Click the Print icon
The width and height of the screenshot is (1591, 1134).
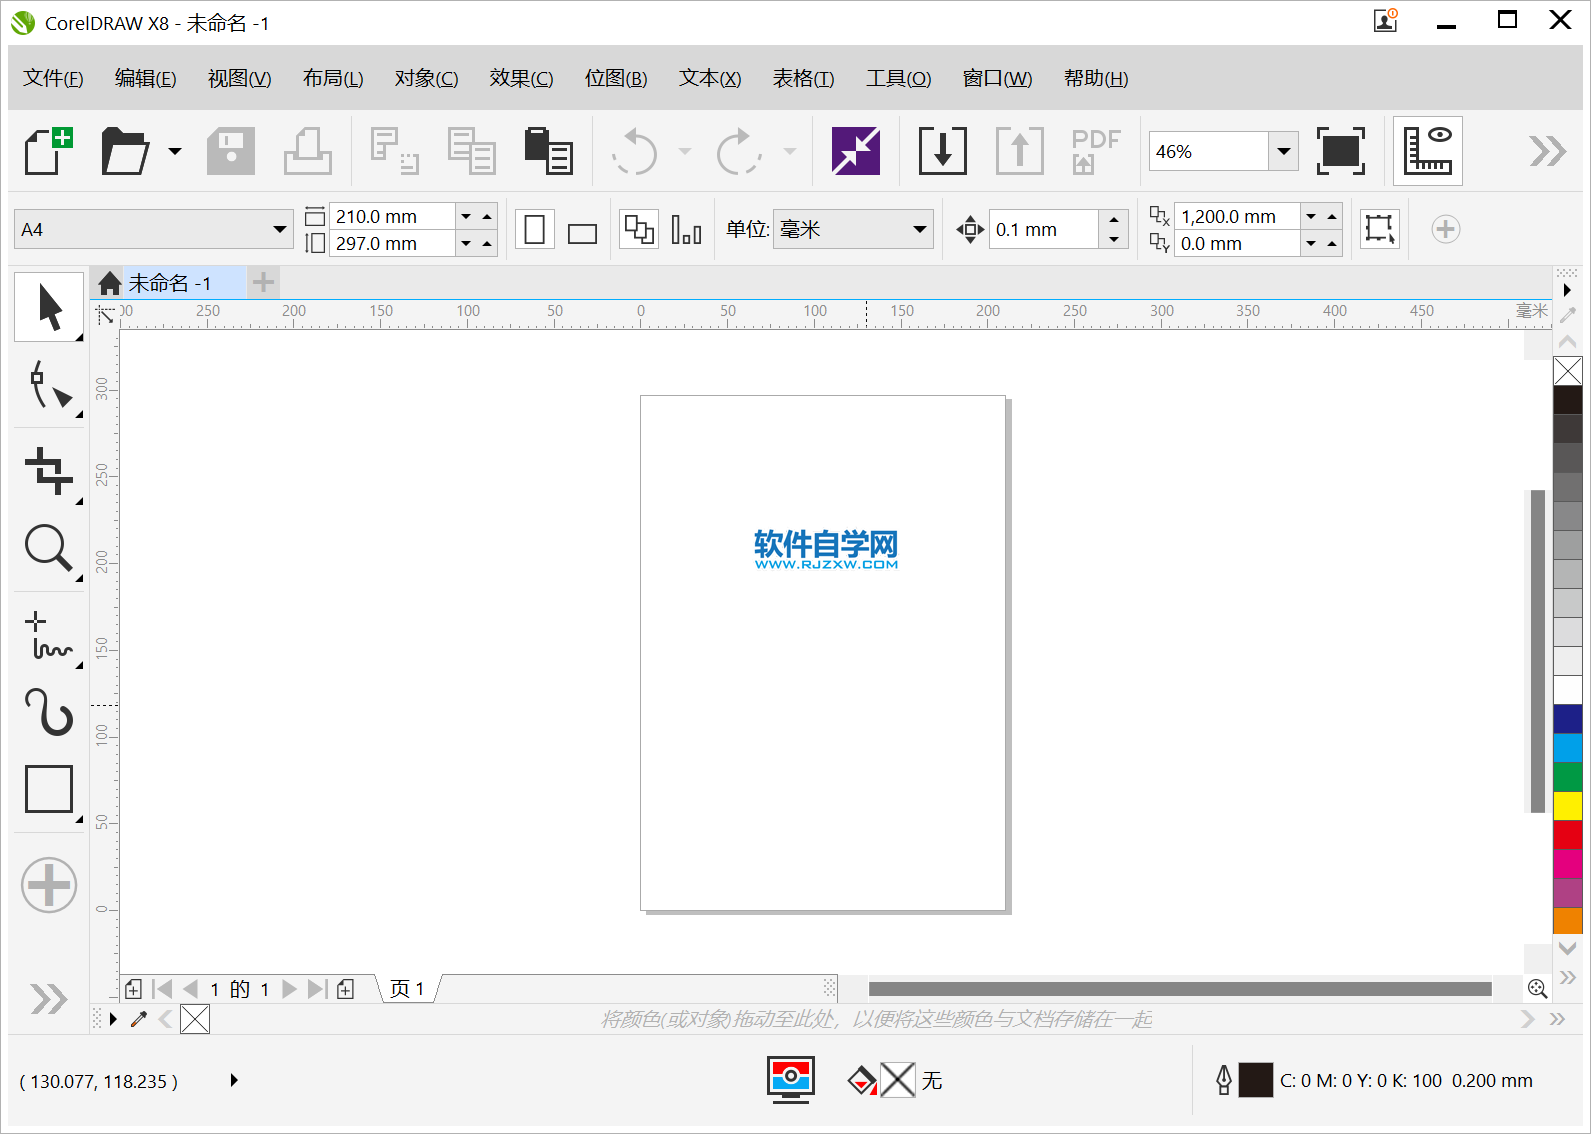pos(308,151)
